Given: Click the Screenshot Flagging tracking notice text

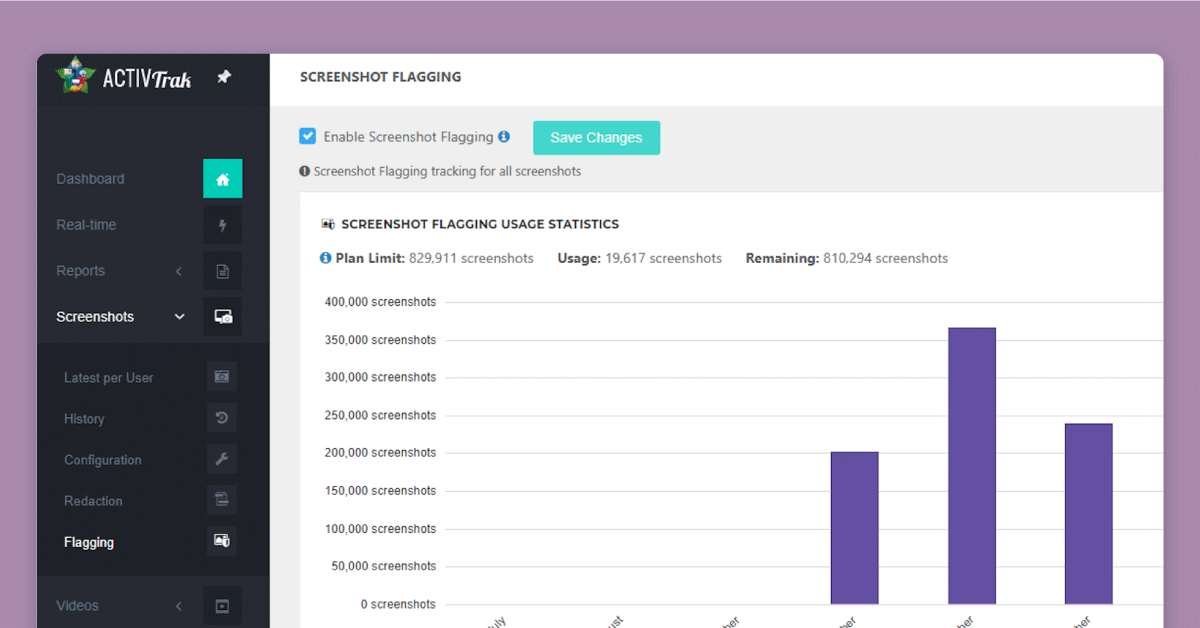Looking at the screenshot, I should (x=447, y=171).
